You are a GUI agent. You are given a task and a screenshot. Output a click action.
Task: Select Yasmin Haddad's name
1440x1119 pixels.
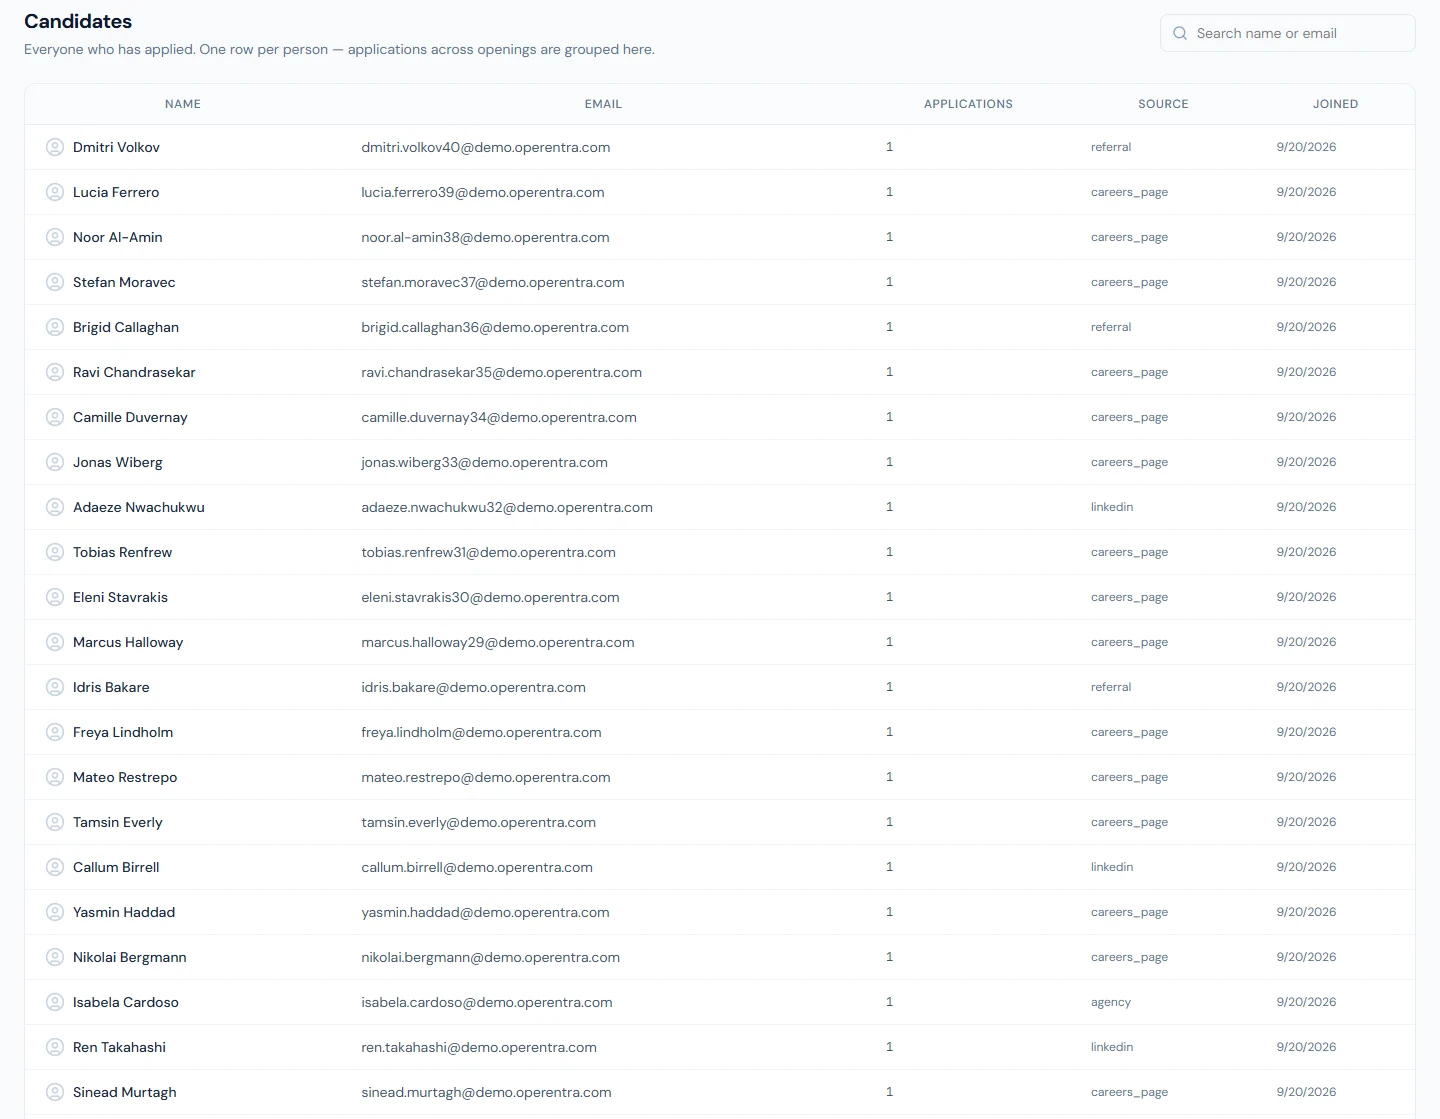[124, 912]
